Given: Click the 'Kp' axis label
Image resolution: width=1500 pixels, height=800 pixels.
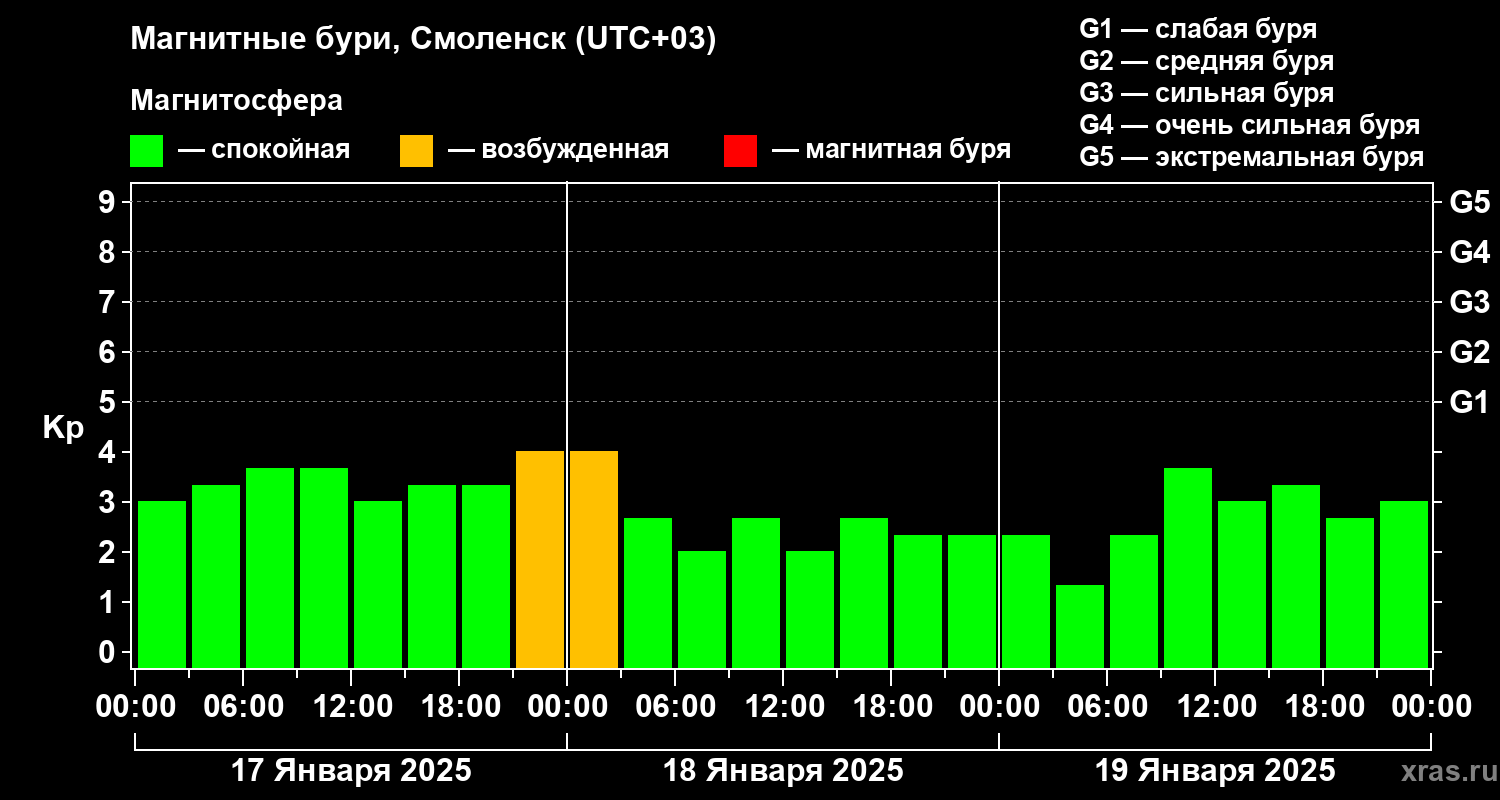Looking at the screenshot, I should pyautogui.click(x=63, y=428).
